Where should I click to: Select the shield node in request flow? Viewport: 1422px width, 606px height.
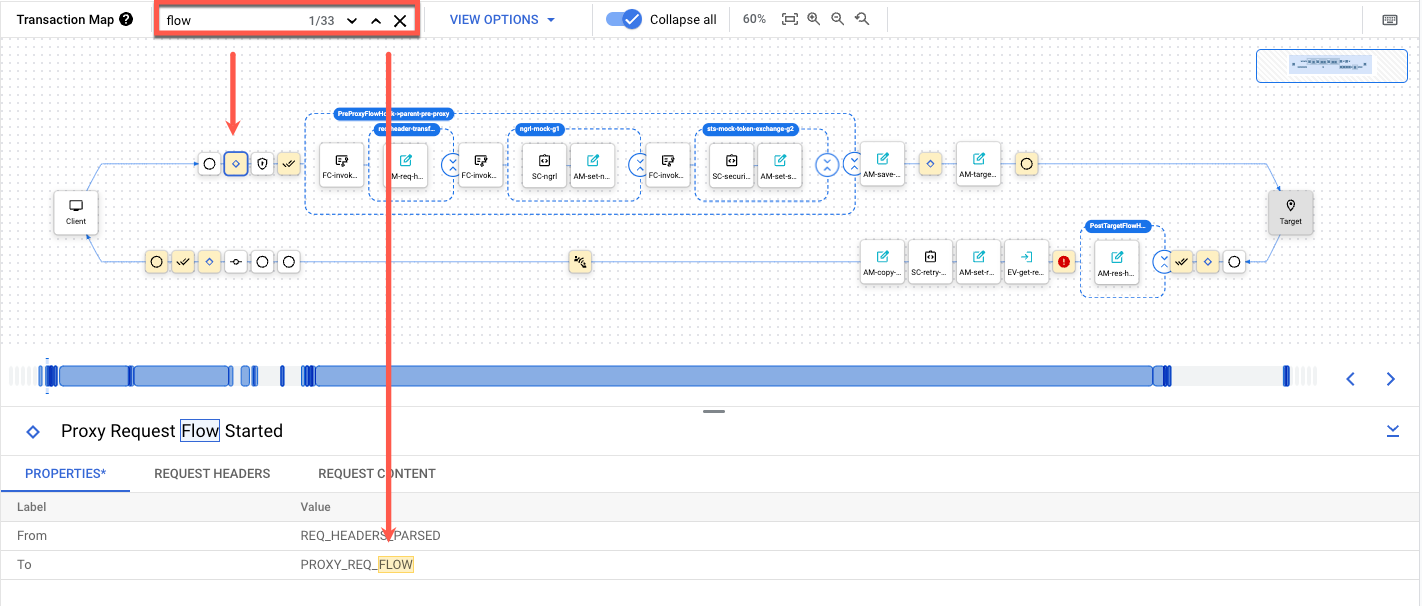click(x=262, y=164)
